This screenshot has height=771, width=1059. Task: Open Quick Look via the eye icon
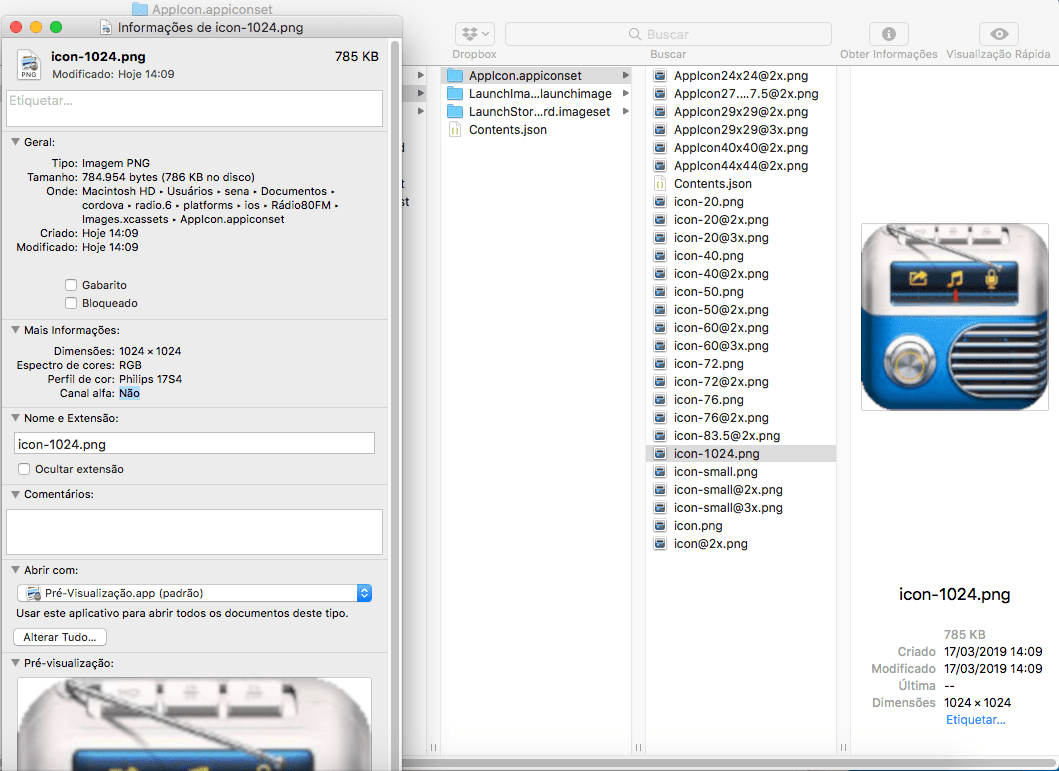coord(997,34)
